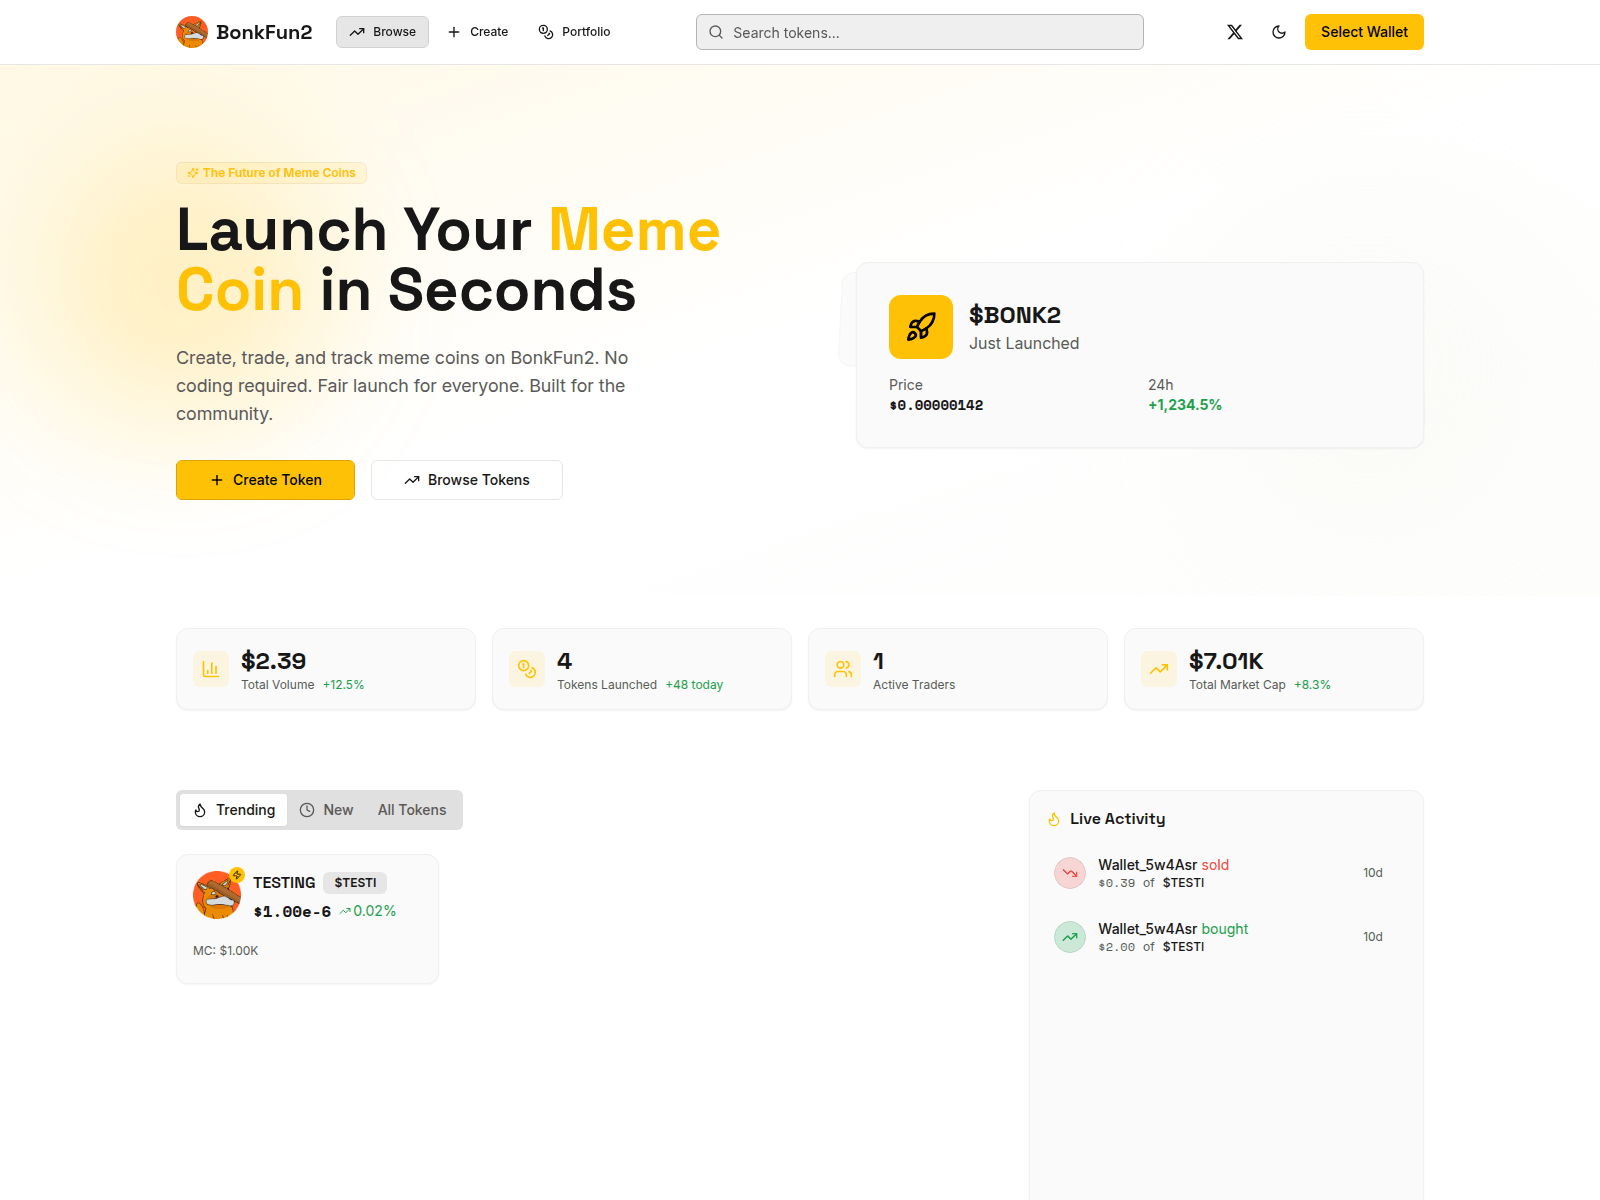Click the +8.3% market cap change
This screenshot has width=1600, height=1200.
pos(1312,685)
